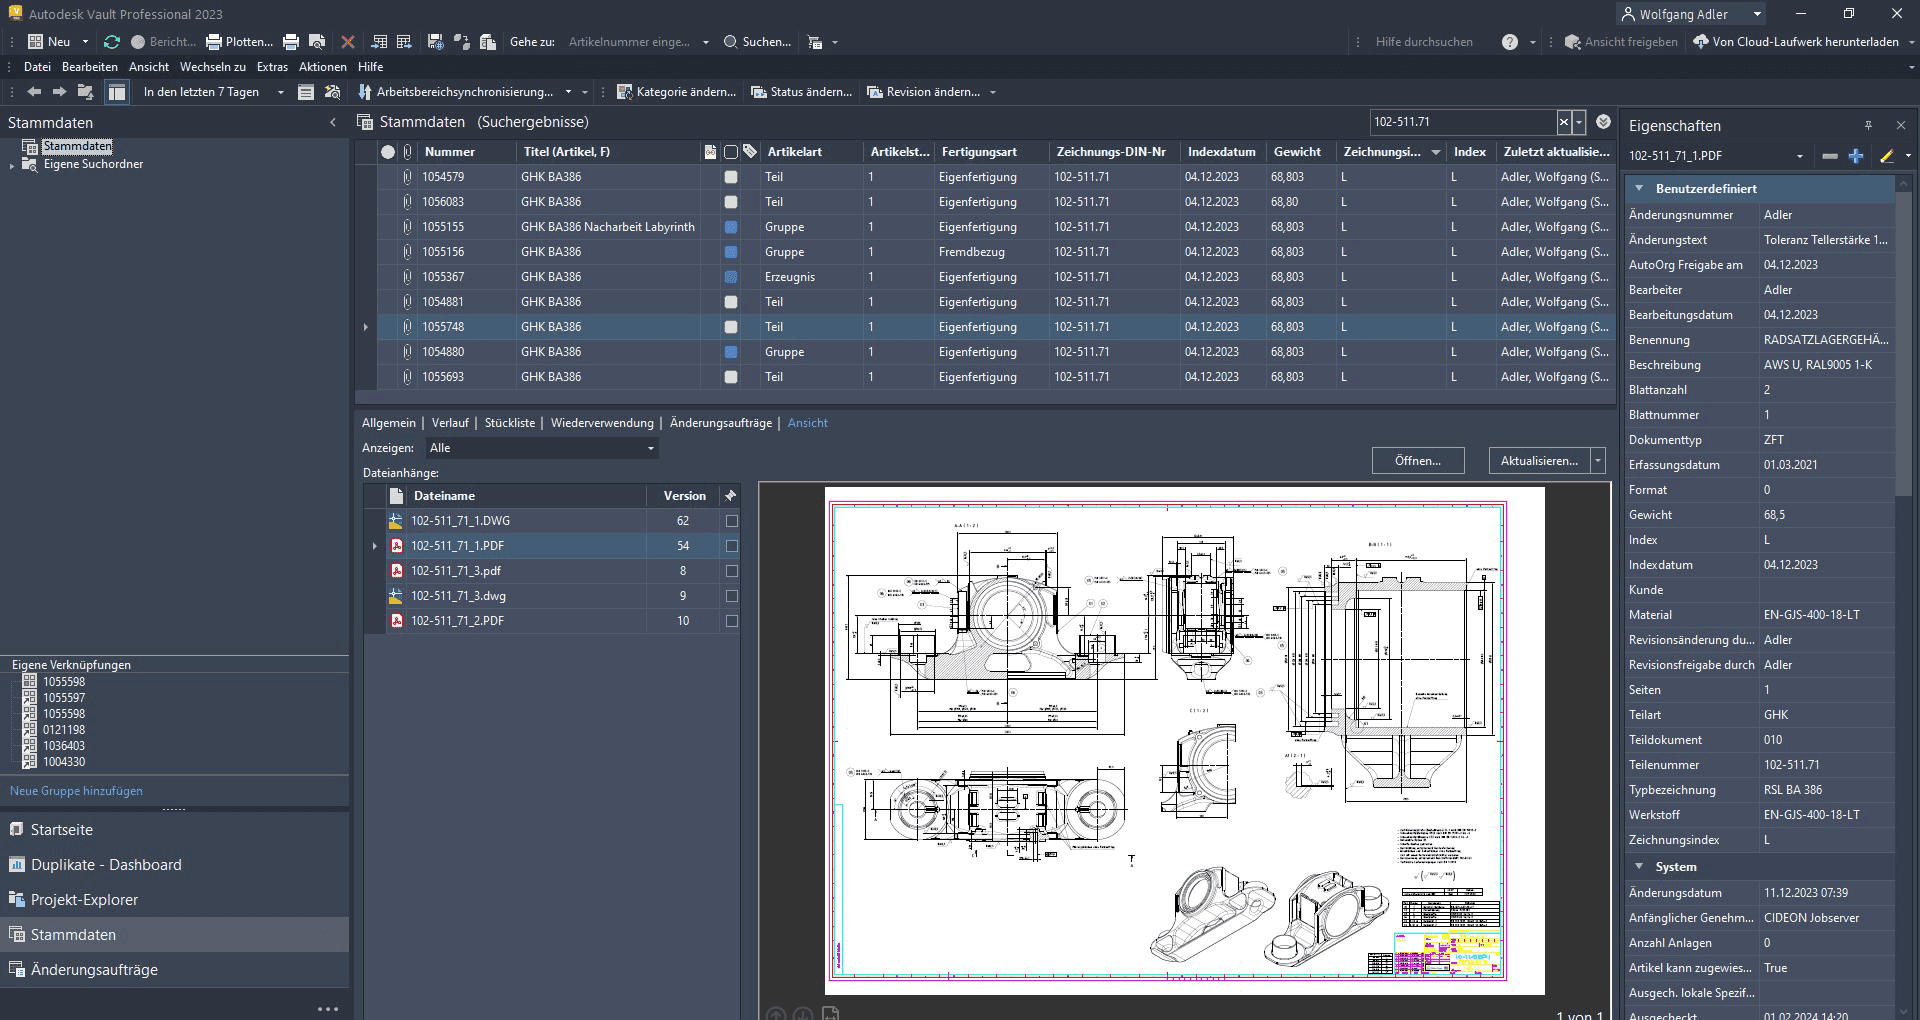
Task: Click the red X delete icon
Action: tap(347, 42)
